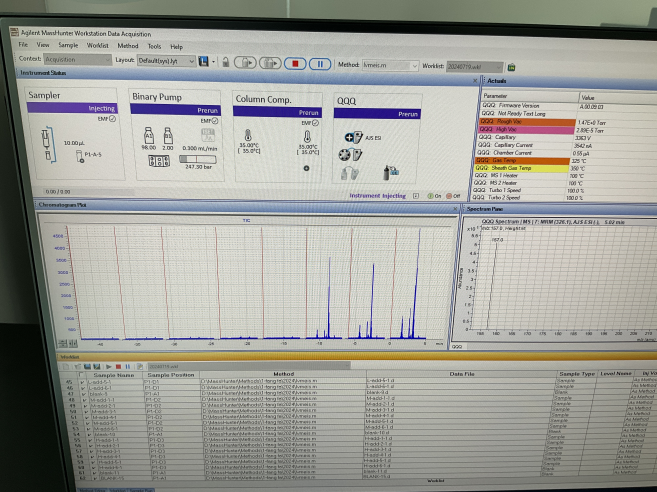The width and height of the screenshot is (657, 492).
Task: Pause the run with blue pause button
Action: tap(320, 64)
